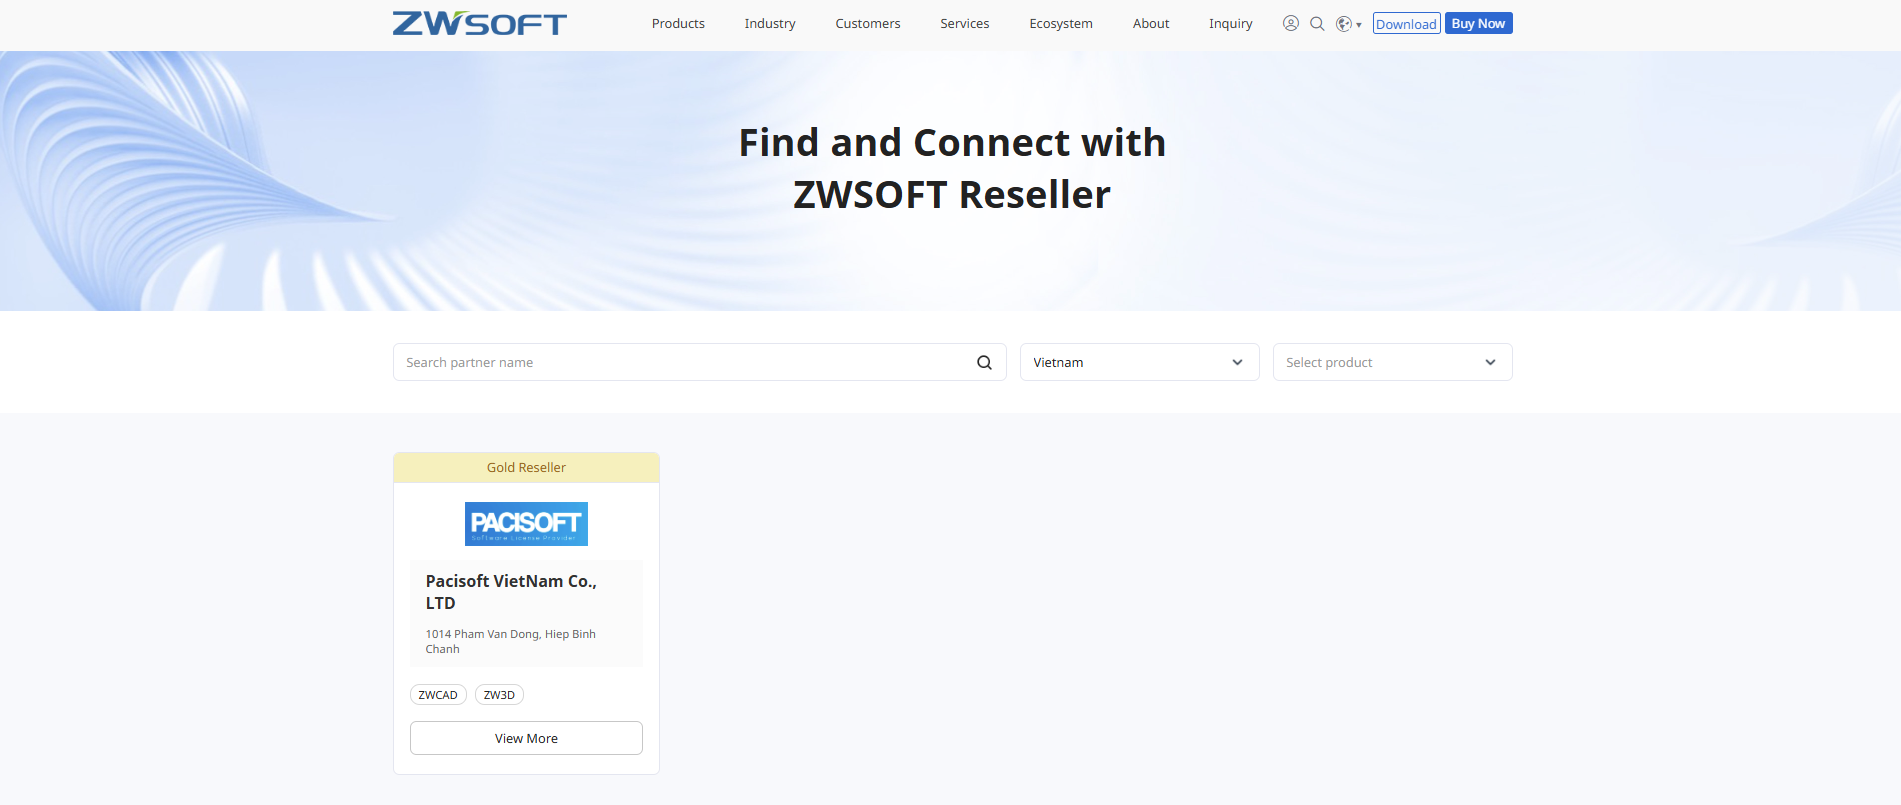Expand the Select product dropdown
This screenshot has width=1901, height=805.
point(1392,362)
